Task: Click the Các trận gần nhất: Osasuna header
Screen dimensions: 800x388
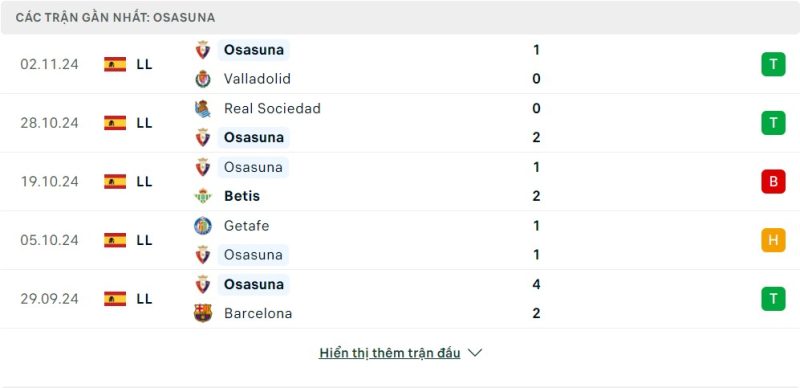Action: [115, 17]
